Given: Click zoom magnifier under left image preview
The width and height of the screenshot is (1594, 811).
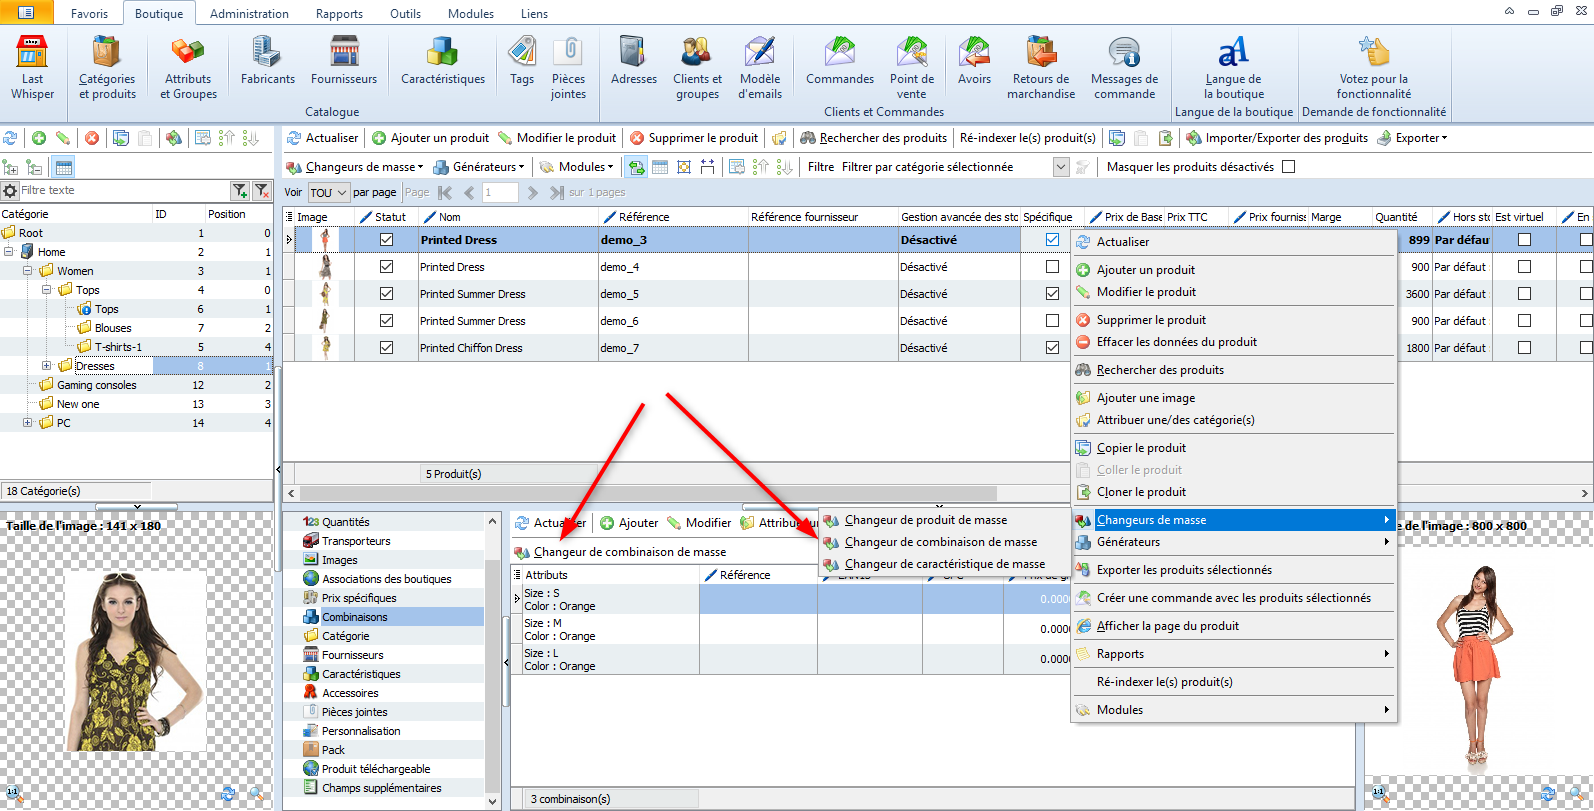Looking at the screenshot, I should click(x=257, y=794).
